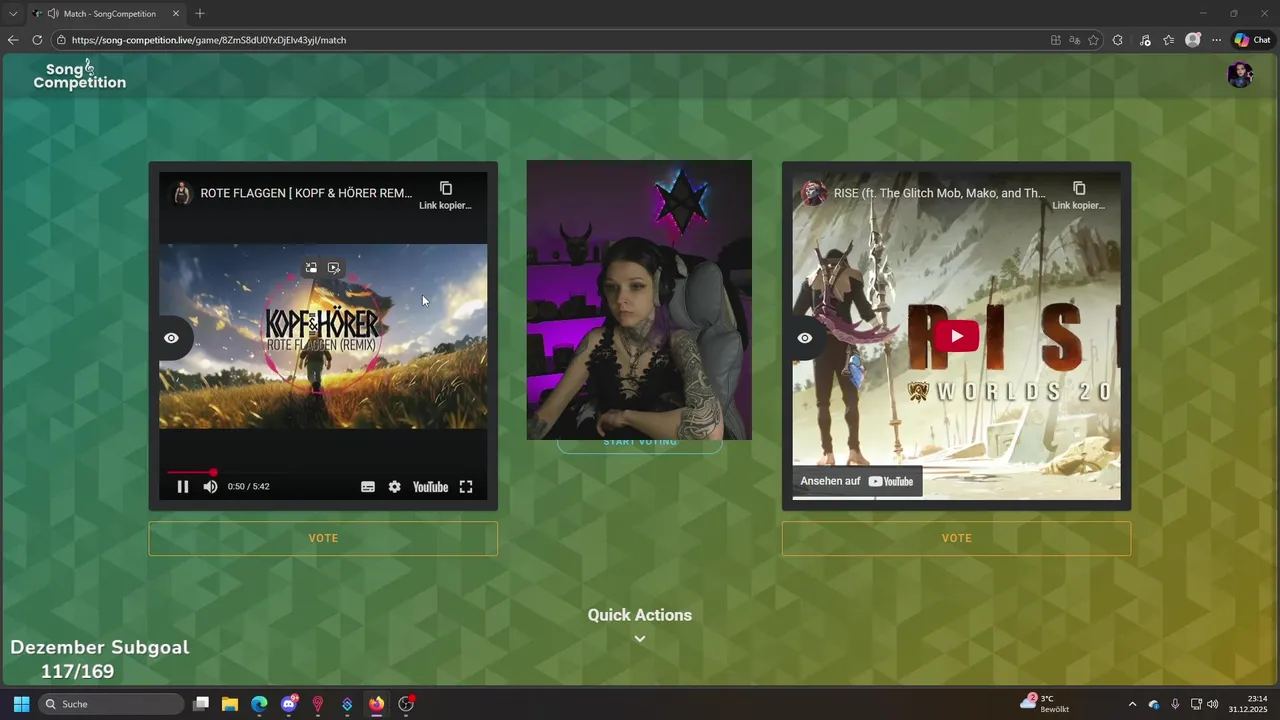The image size is (1280, 720).
Task: Mute the left YouTube player volume
Action: click(210, 487)
